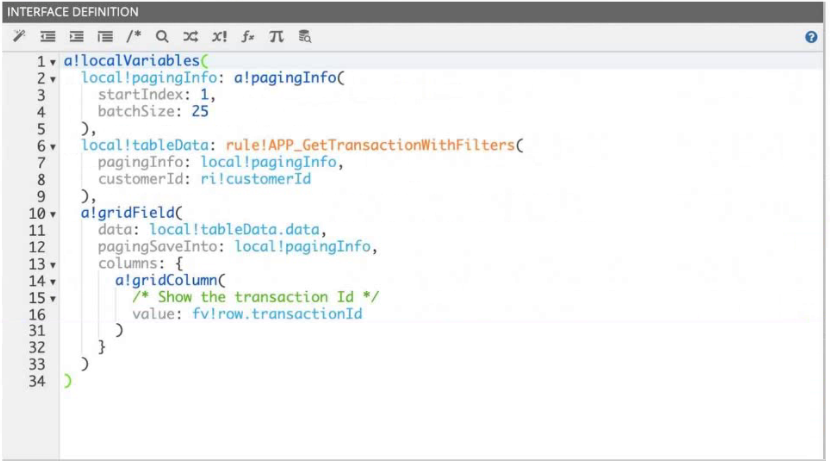
Task: Collapse the a!gridField block at line 10
Action: tap(53, 214)
